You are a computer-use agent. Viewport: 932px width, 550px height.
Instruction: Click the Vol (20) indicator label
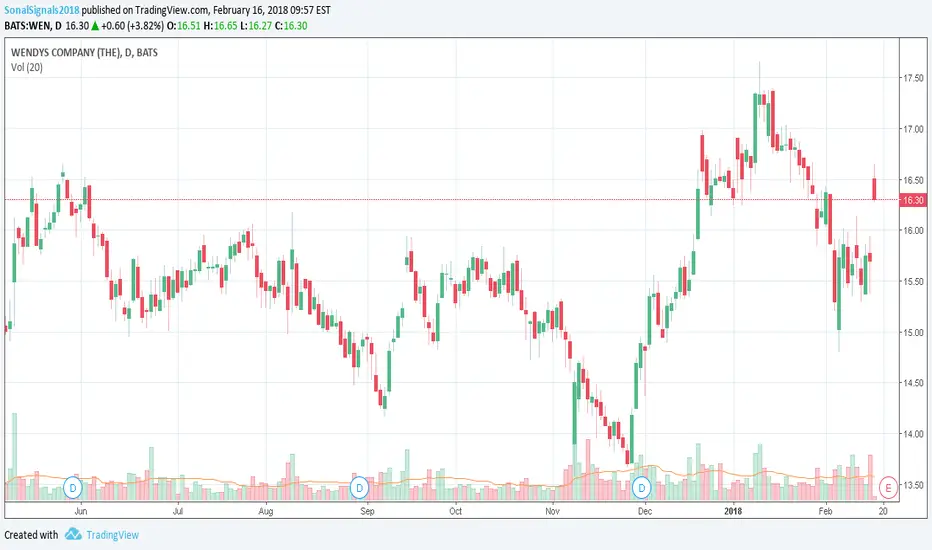[27, 67]
